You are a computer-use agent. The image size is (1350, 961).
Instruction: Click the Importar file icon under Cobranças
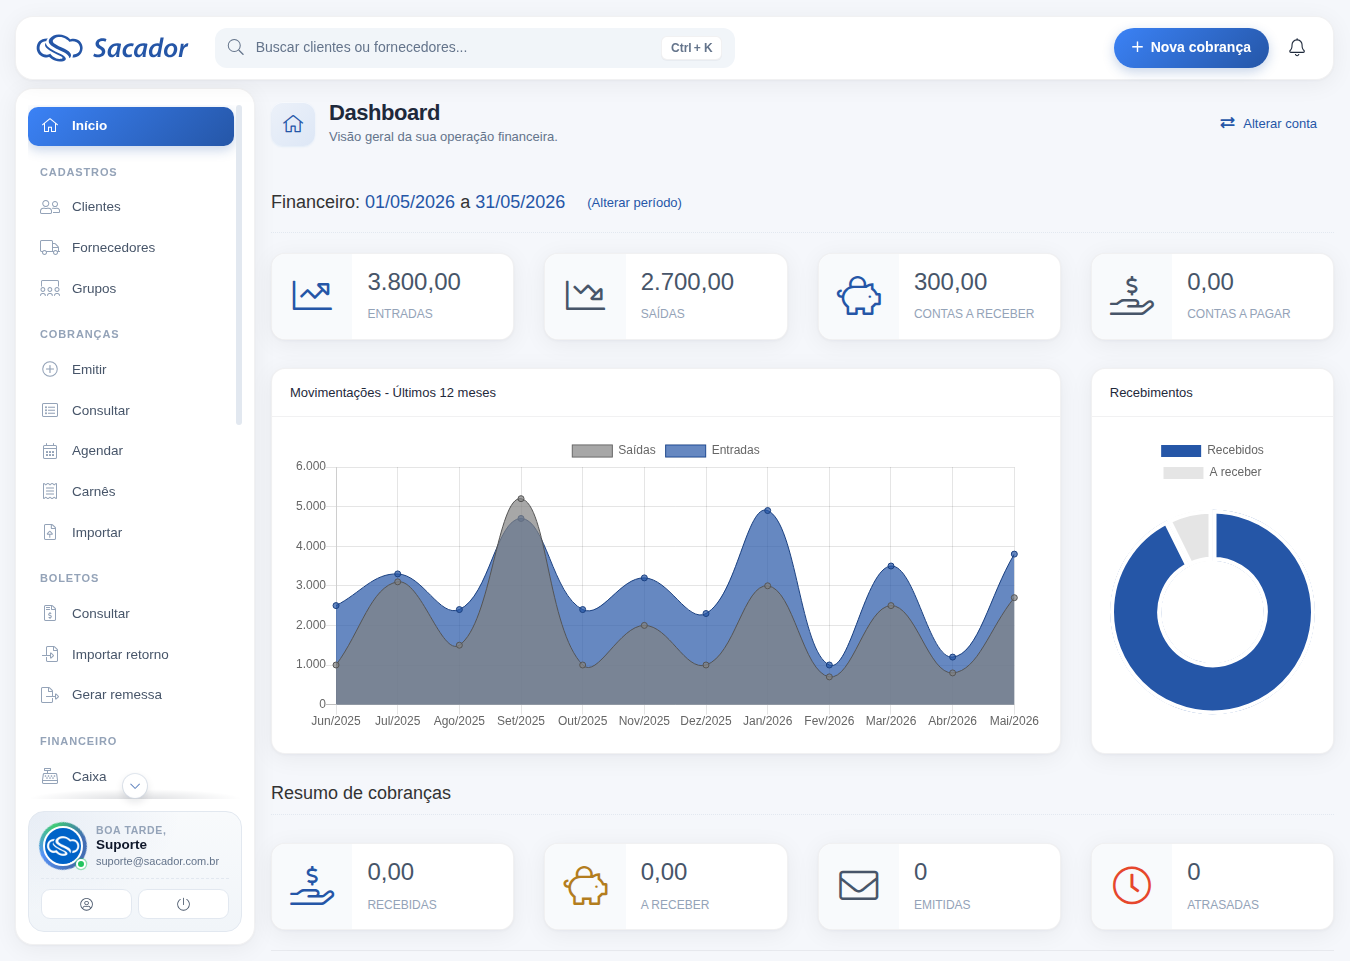coord(50,532)
